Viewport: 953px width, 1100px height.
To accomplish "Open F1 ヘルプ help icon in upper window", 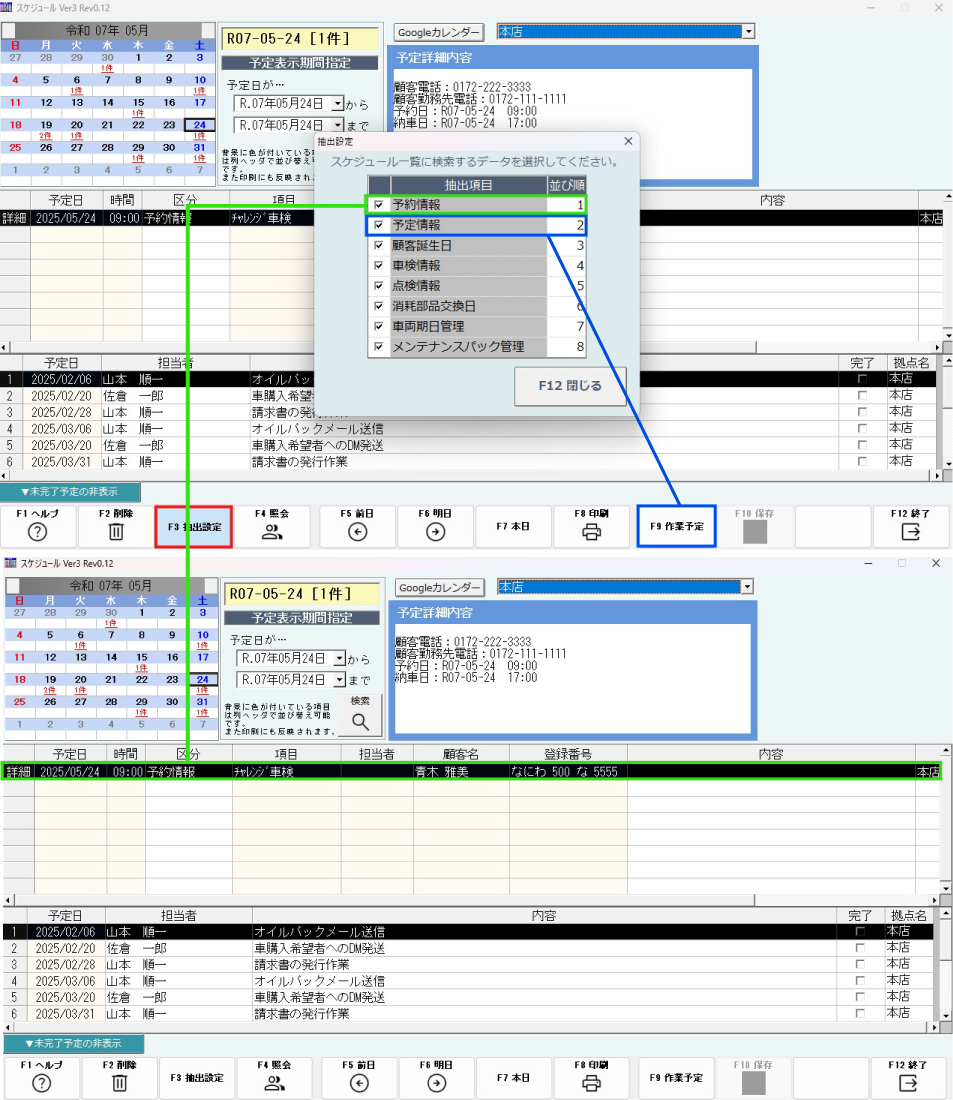I will tap(38, 532).
